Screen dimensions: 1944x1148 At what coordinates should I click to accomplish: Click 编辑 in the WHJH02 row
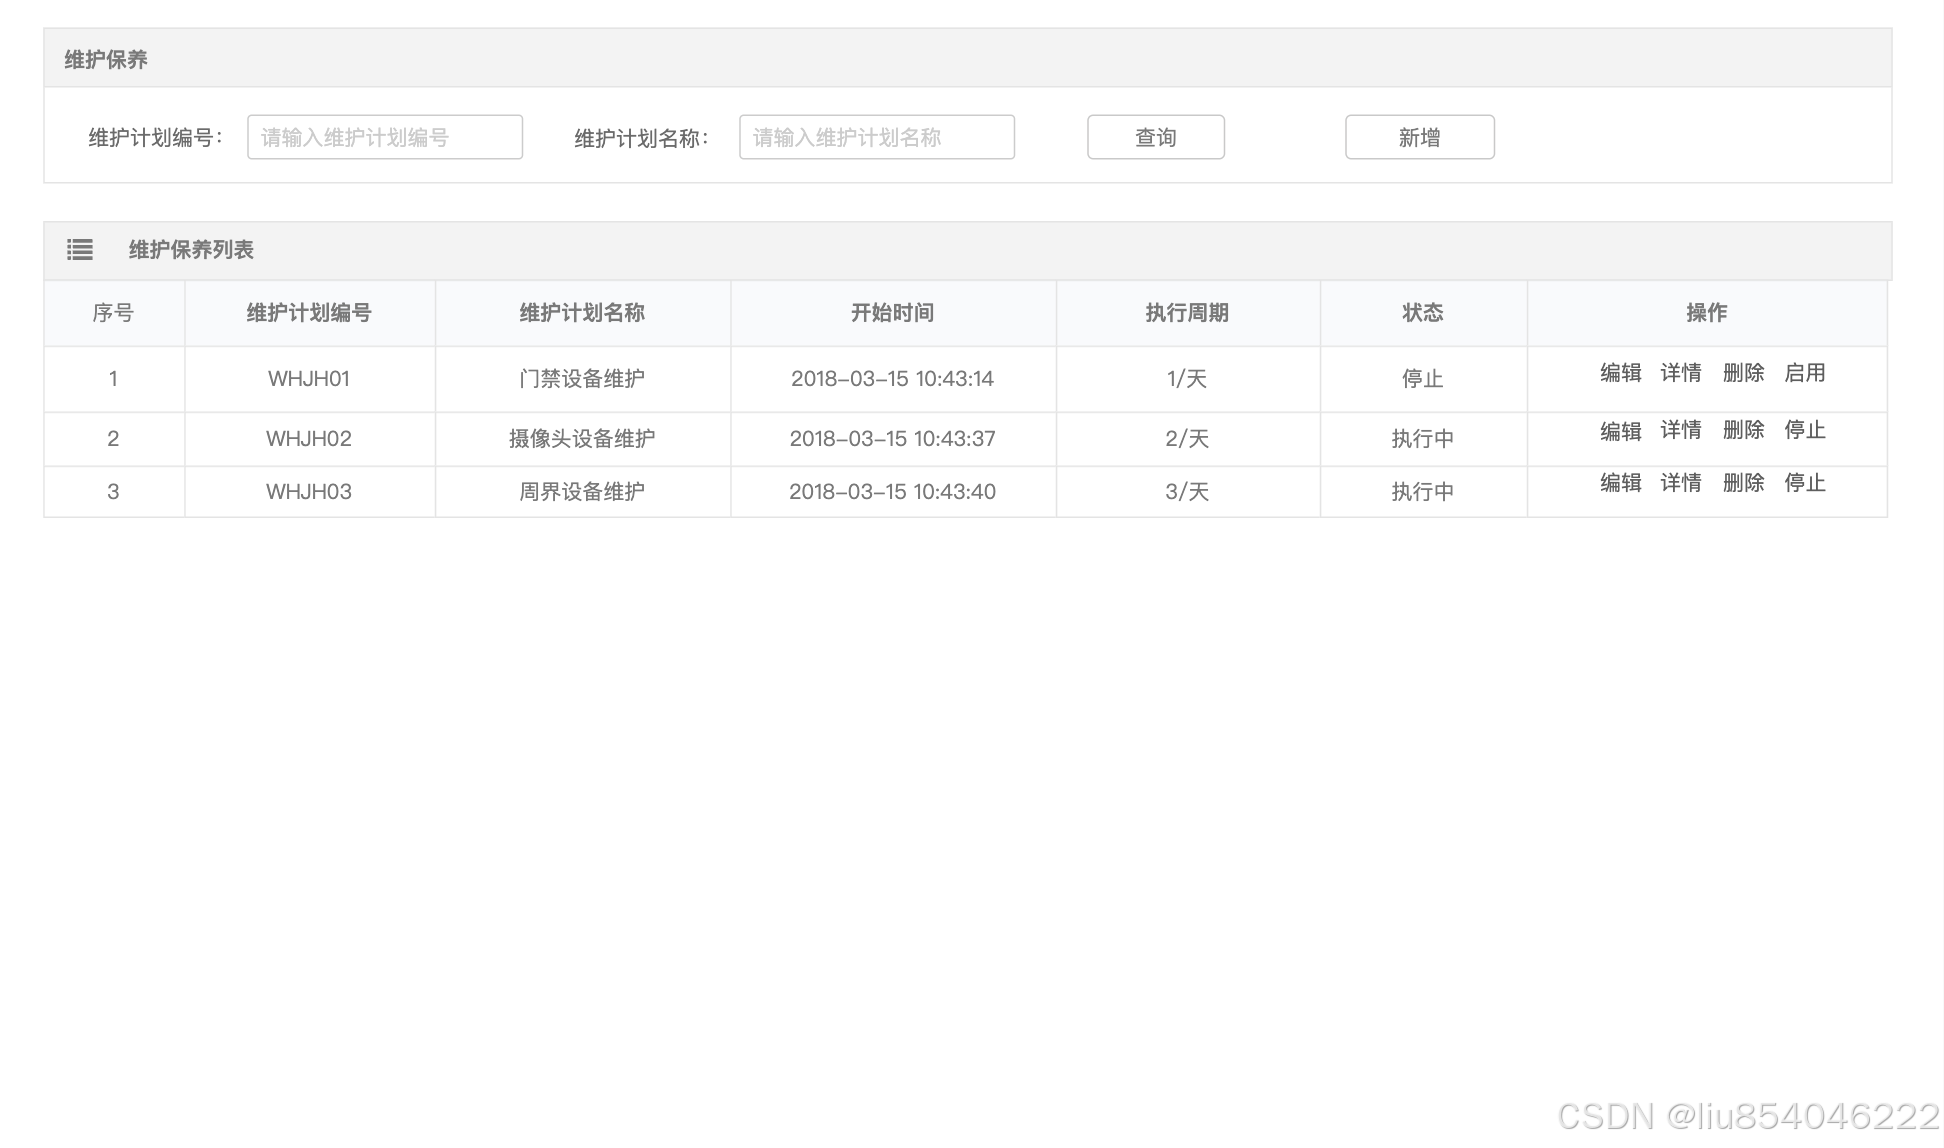pos(1620,431)
